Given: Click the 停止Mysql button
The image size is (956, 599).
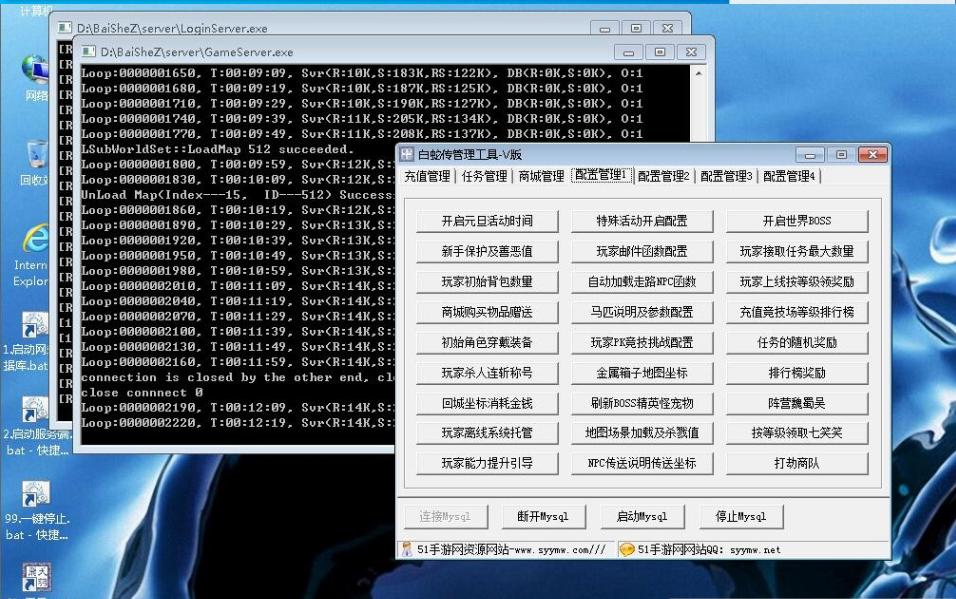Looking at the screenshot, I should click(741, 517).
